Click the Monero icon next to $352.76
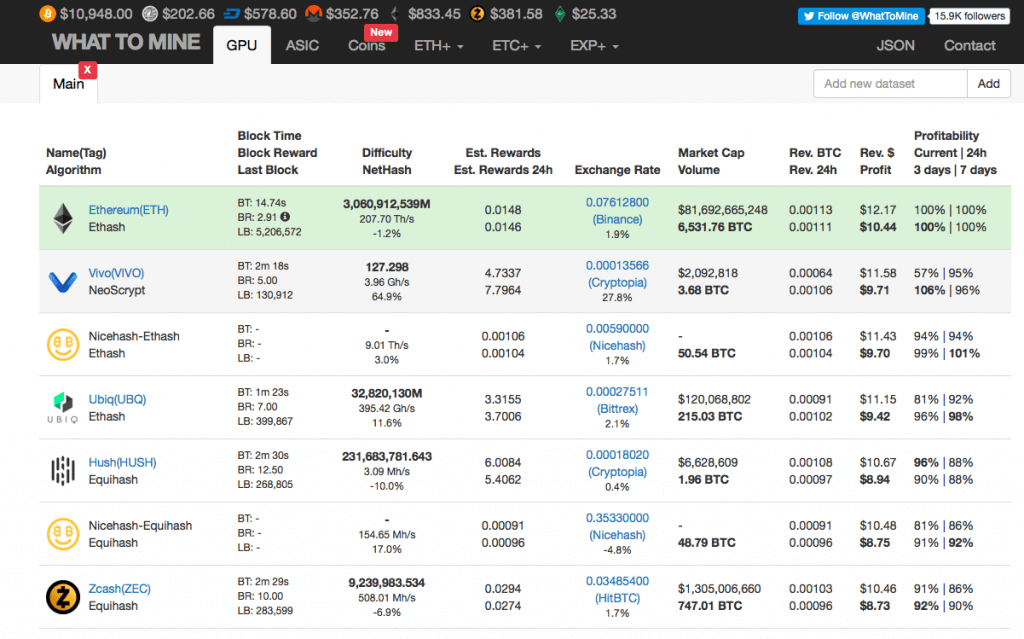 pos(313,14)
